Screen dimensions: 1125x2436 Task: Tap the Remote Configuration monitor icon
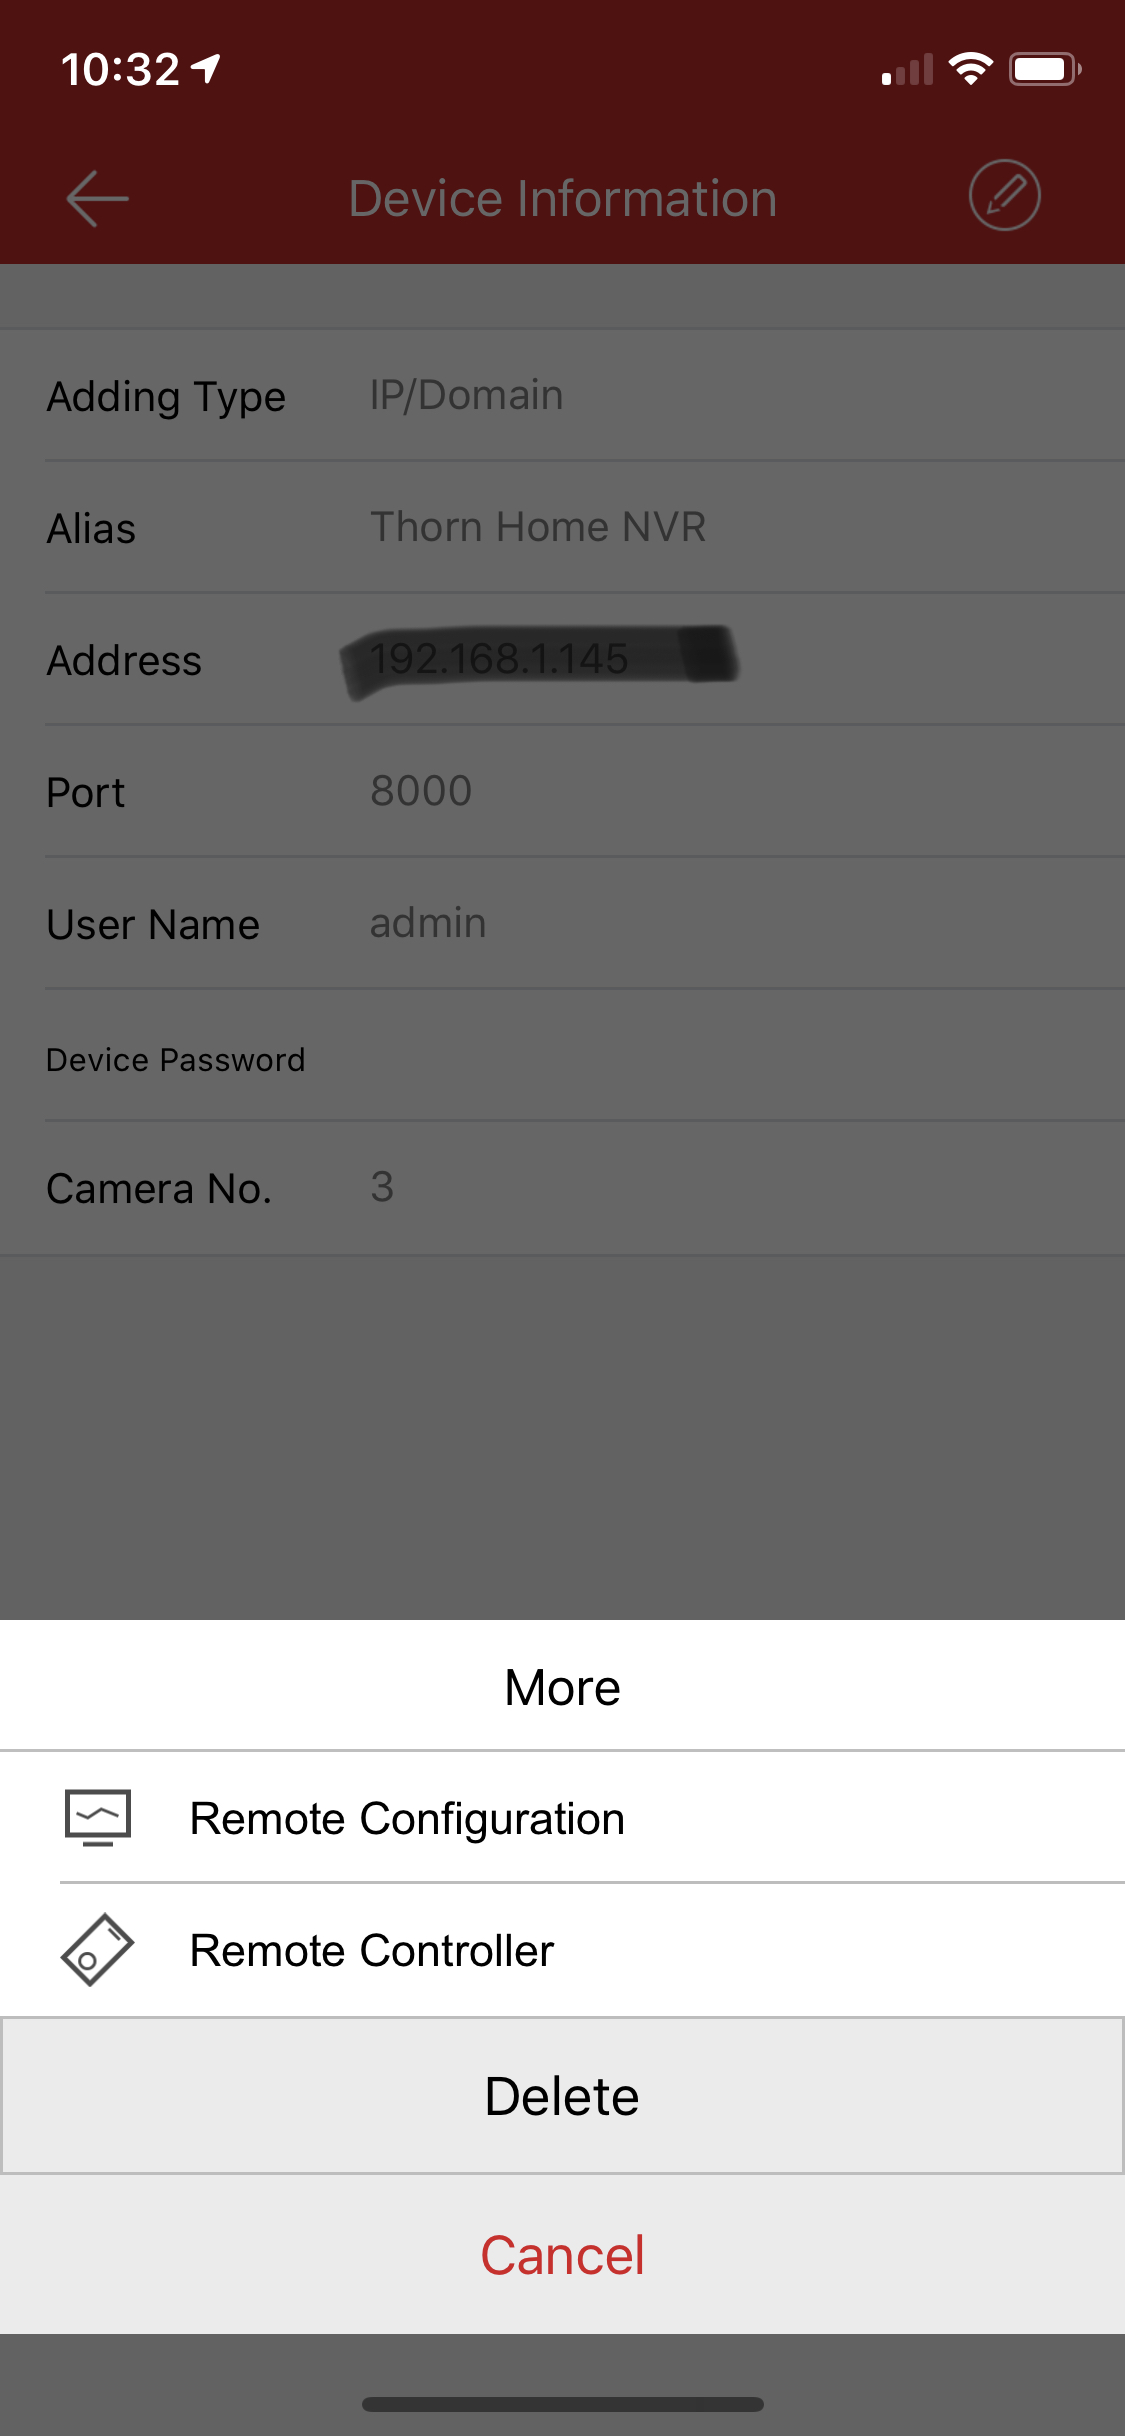(97, 1817)
